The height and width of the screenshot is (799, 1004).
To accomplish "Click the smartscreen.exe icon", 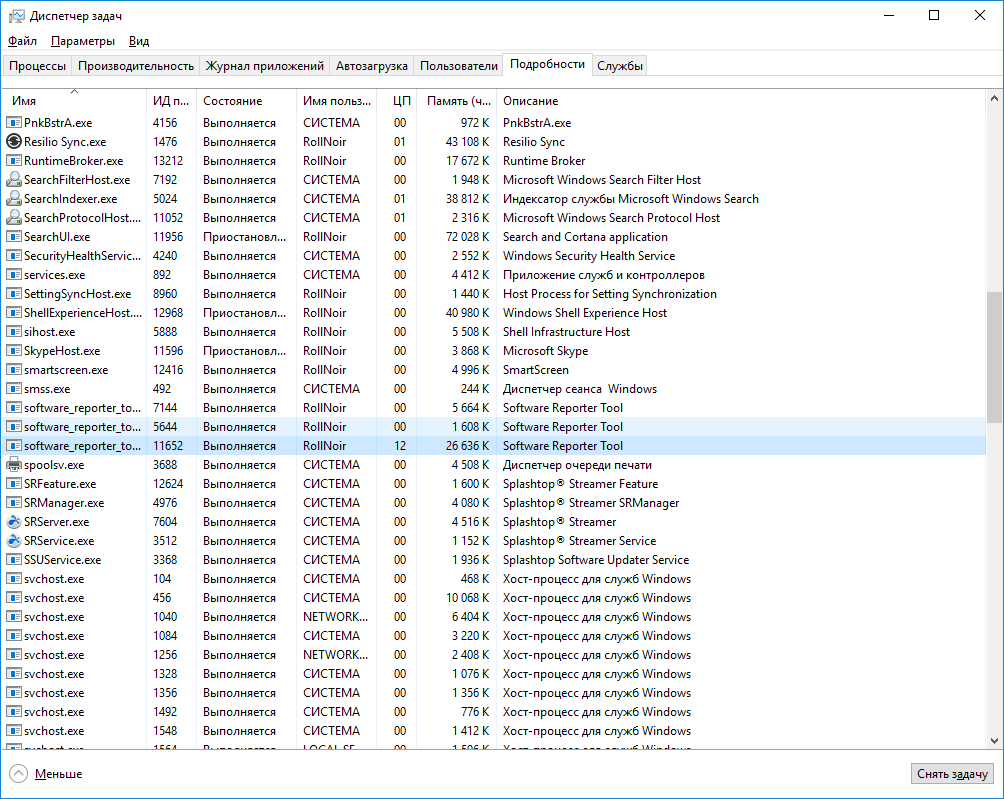I will point(13,369).
